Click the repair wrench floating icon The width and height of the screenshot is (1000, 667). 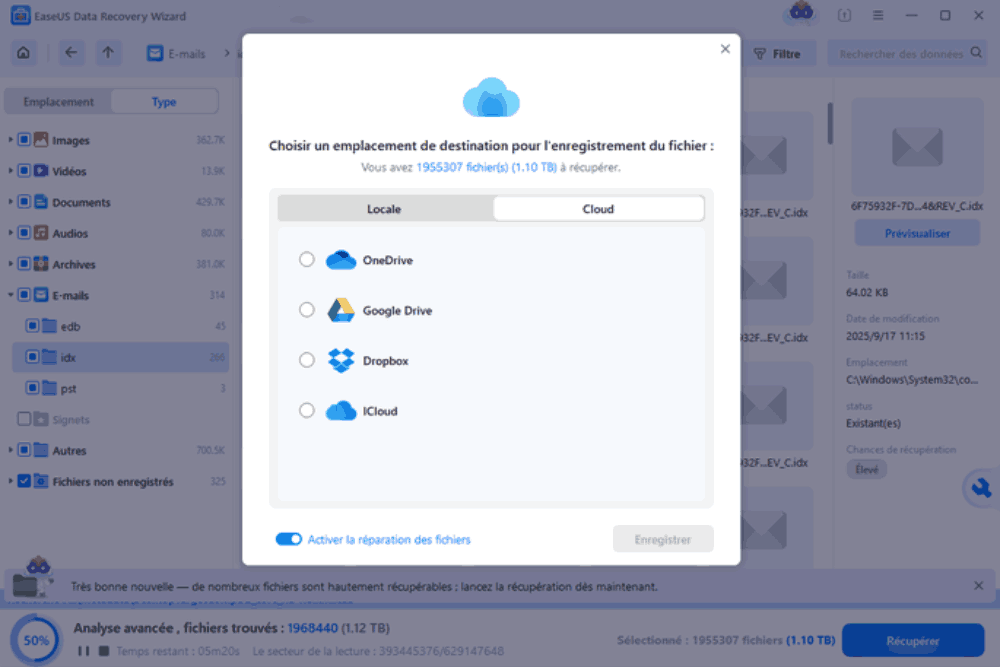[981, 488]
